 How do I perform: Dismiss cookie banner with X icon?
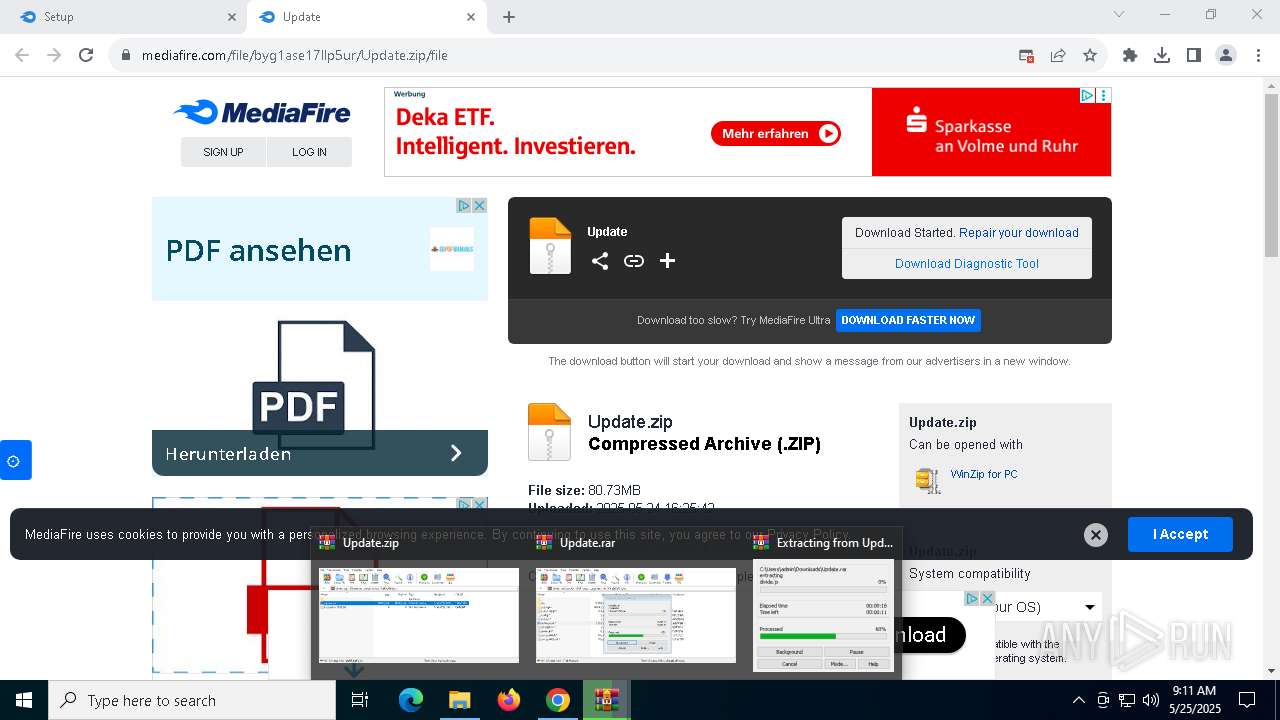click(1096, 535)
